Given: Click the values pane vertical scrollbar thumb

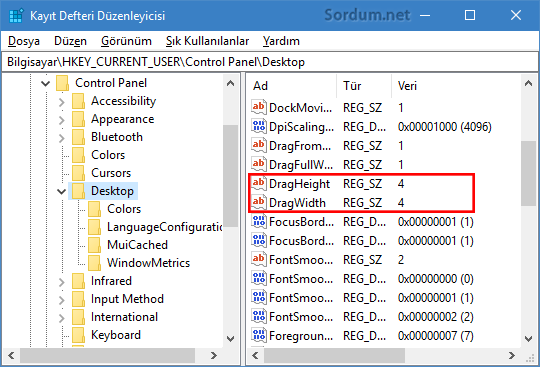Looking at the screenshot, I should pyautogui.click(x=528, y=173).
